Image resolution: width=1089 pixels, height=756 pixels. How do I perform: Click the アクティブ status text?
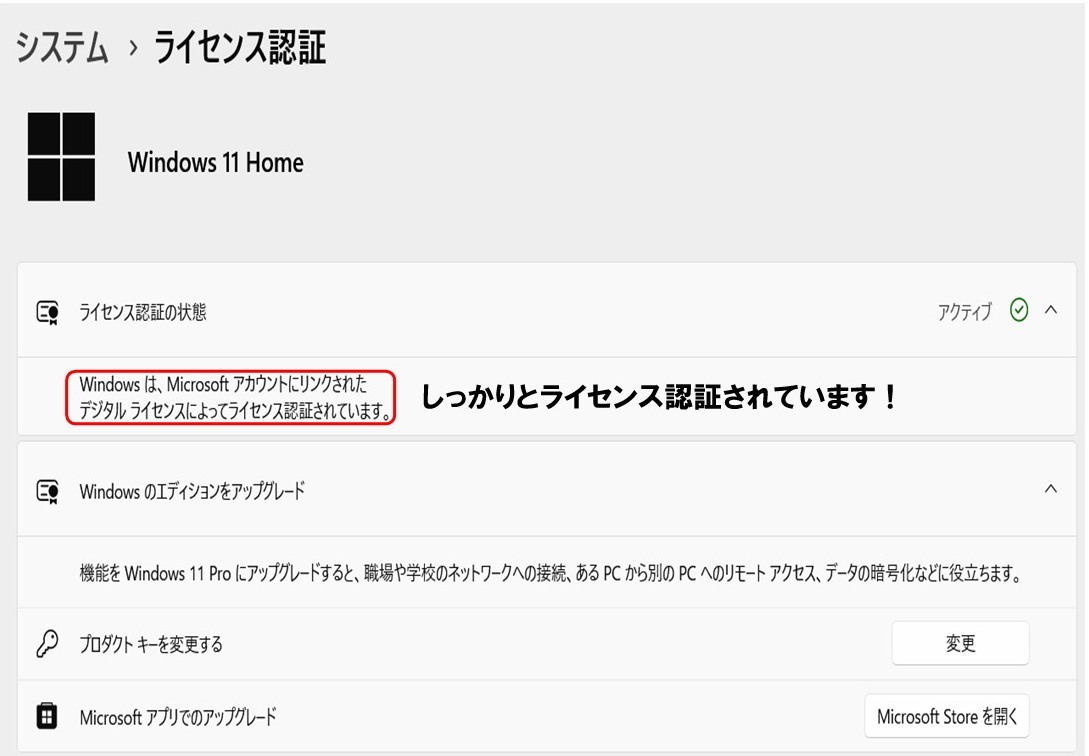[x=965, y=312]
